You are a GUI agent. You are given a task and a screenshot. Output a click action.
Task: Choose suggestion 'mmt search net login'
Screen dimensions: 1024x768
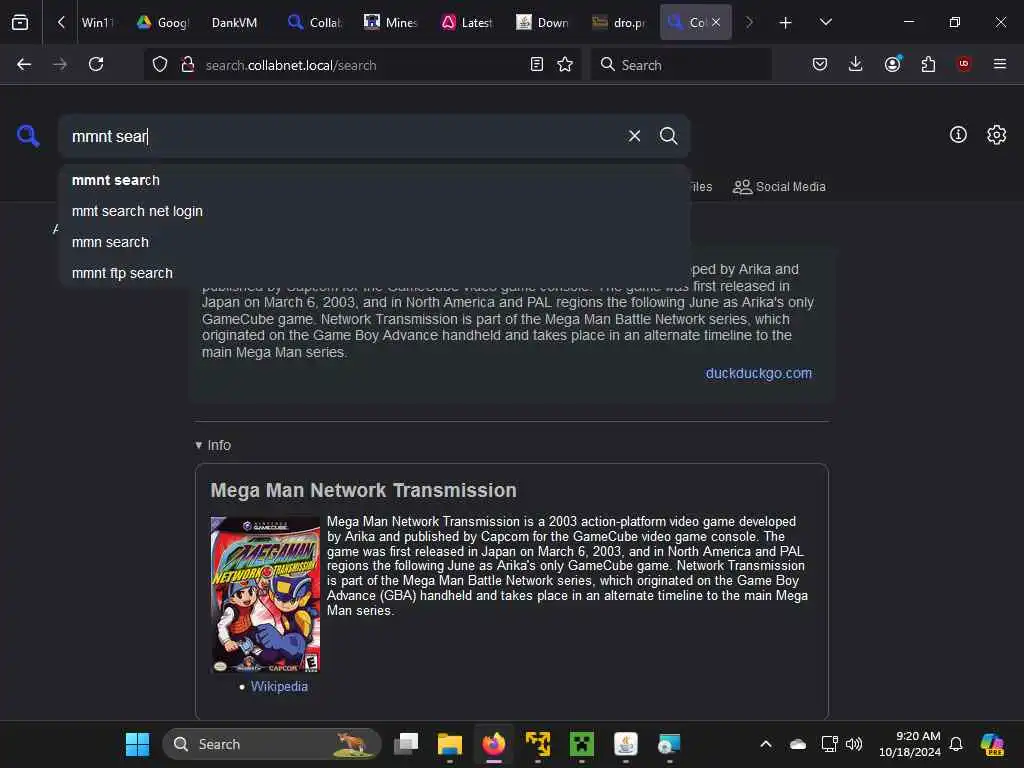coord(374,211)
